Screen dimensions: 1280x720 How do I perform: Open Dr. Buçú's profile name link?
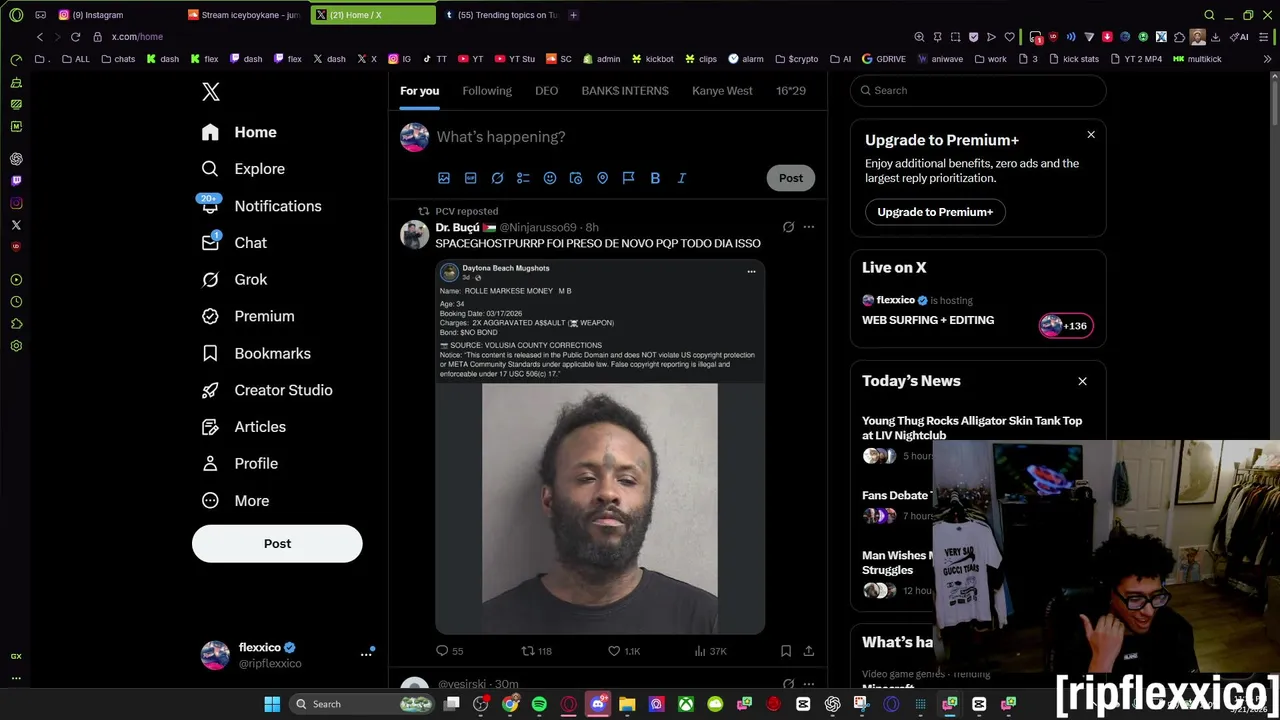(457, 228)
